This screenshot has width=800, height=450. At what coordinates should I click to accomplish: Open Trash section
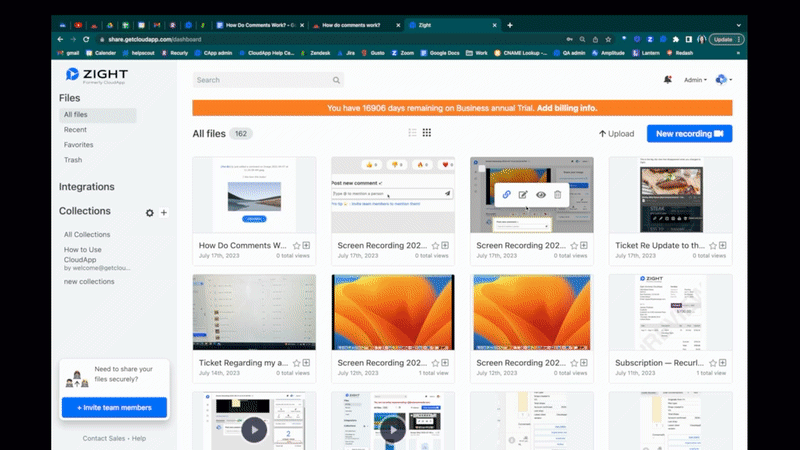tap(73, 160)
